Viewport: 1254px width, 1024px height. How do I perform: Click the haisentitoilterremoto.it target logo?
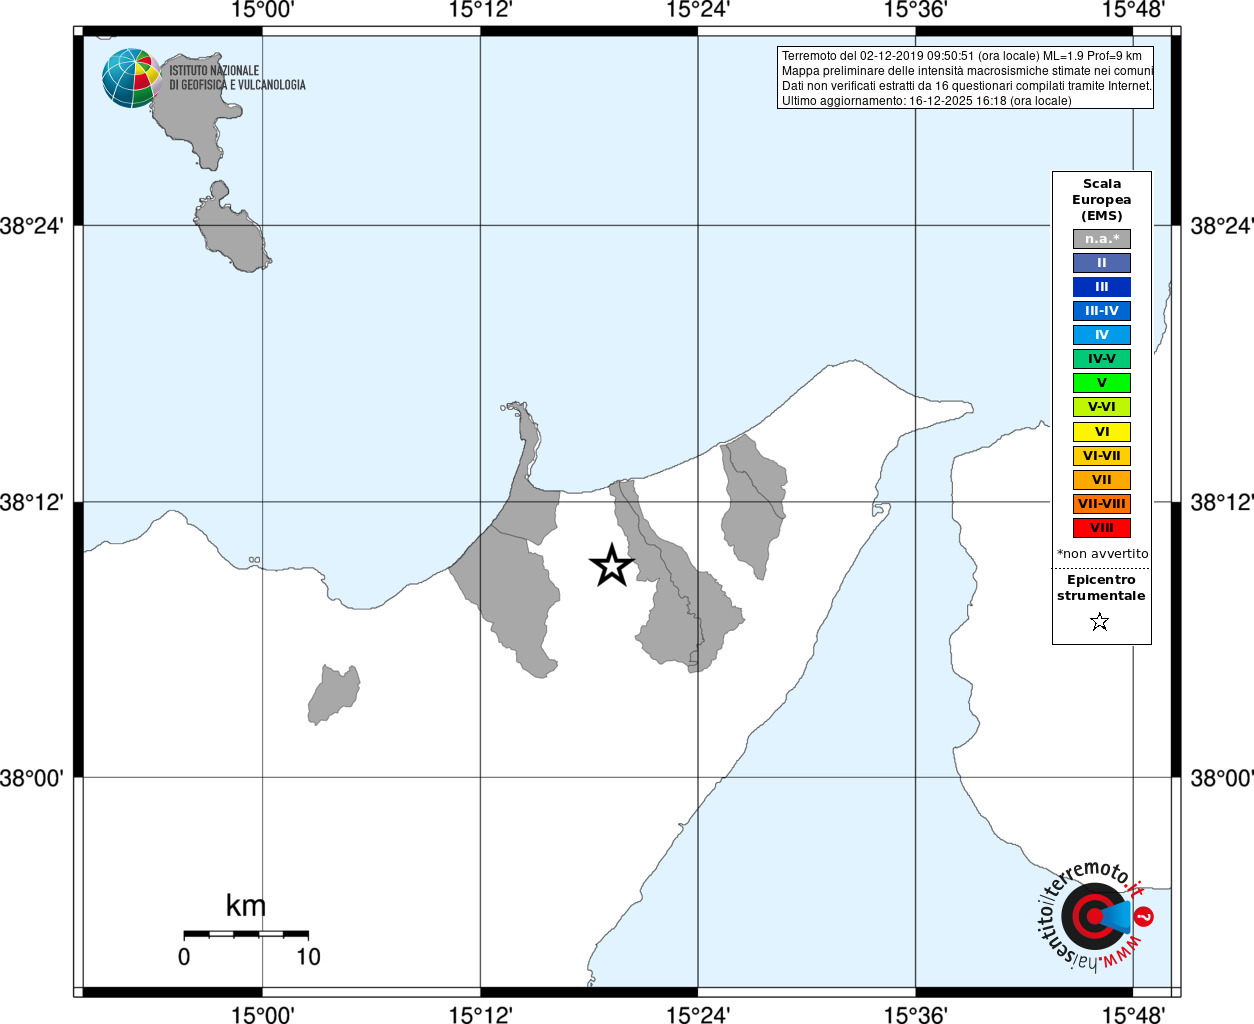pos(1093,916)
